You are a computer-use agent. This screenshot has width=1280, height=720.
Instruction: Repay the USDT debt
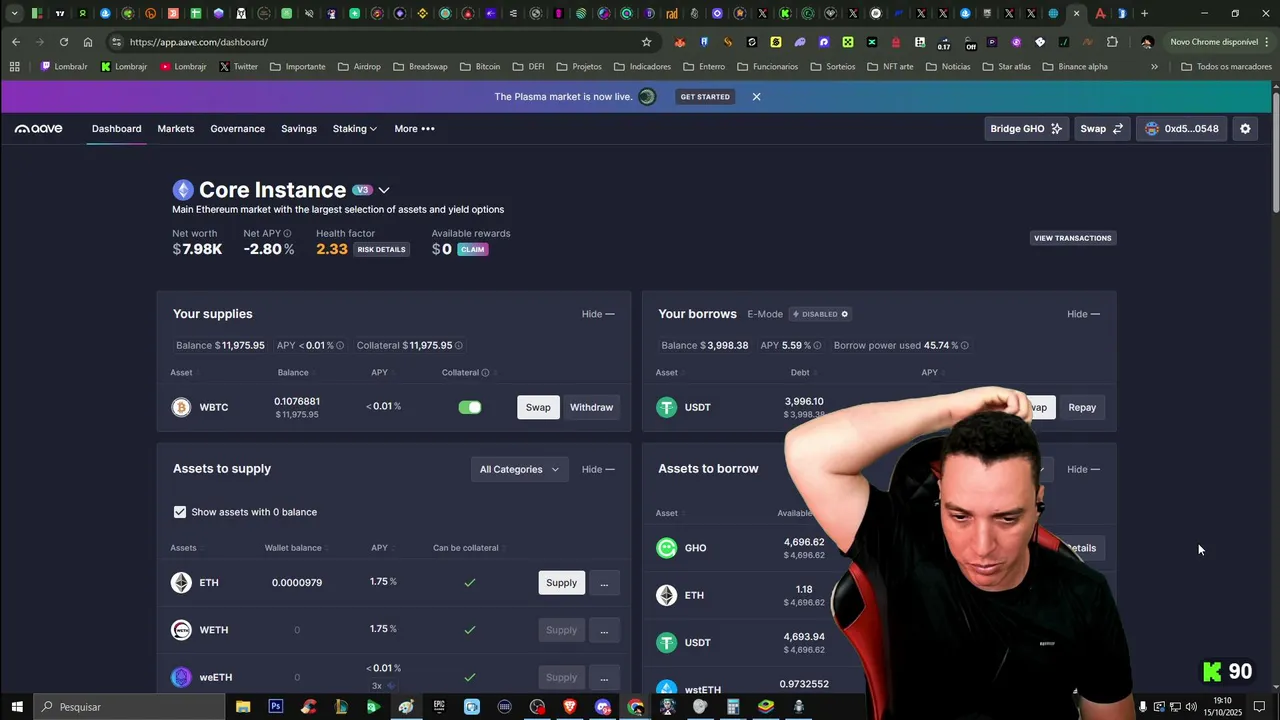(1082, 407)
